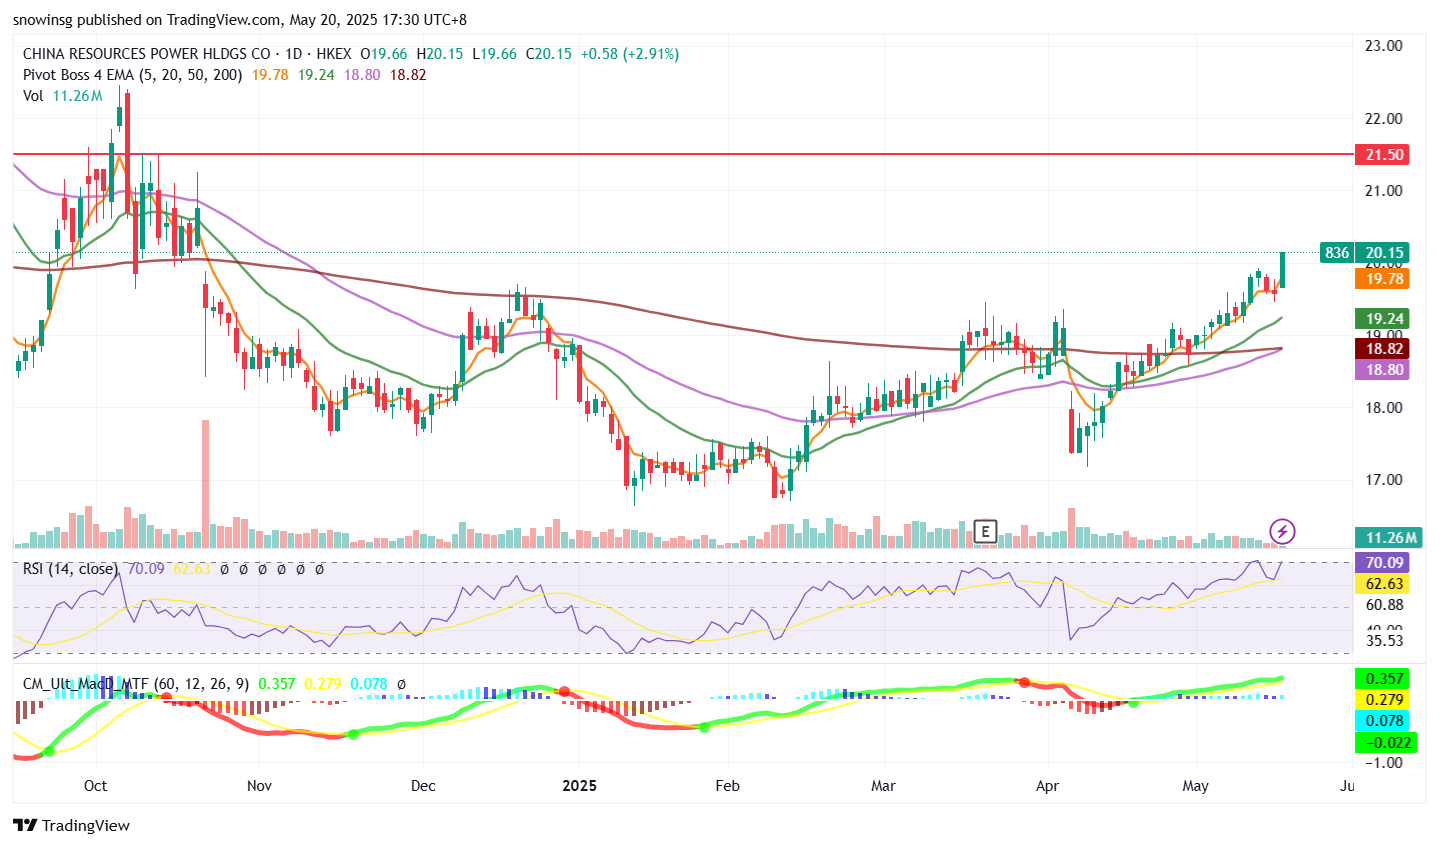Image resolution: width=1439 pixels, height=847 pixels.
Task: Click the '+0.58 (+2.91%)' change value in header
Action: point(629,54)
